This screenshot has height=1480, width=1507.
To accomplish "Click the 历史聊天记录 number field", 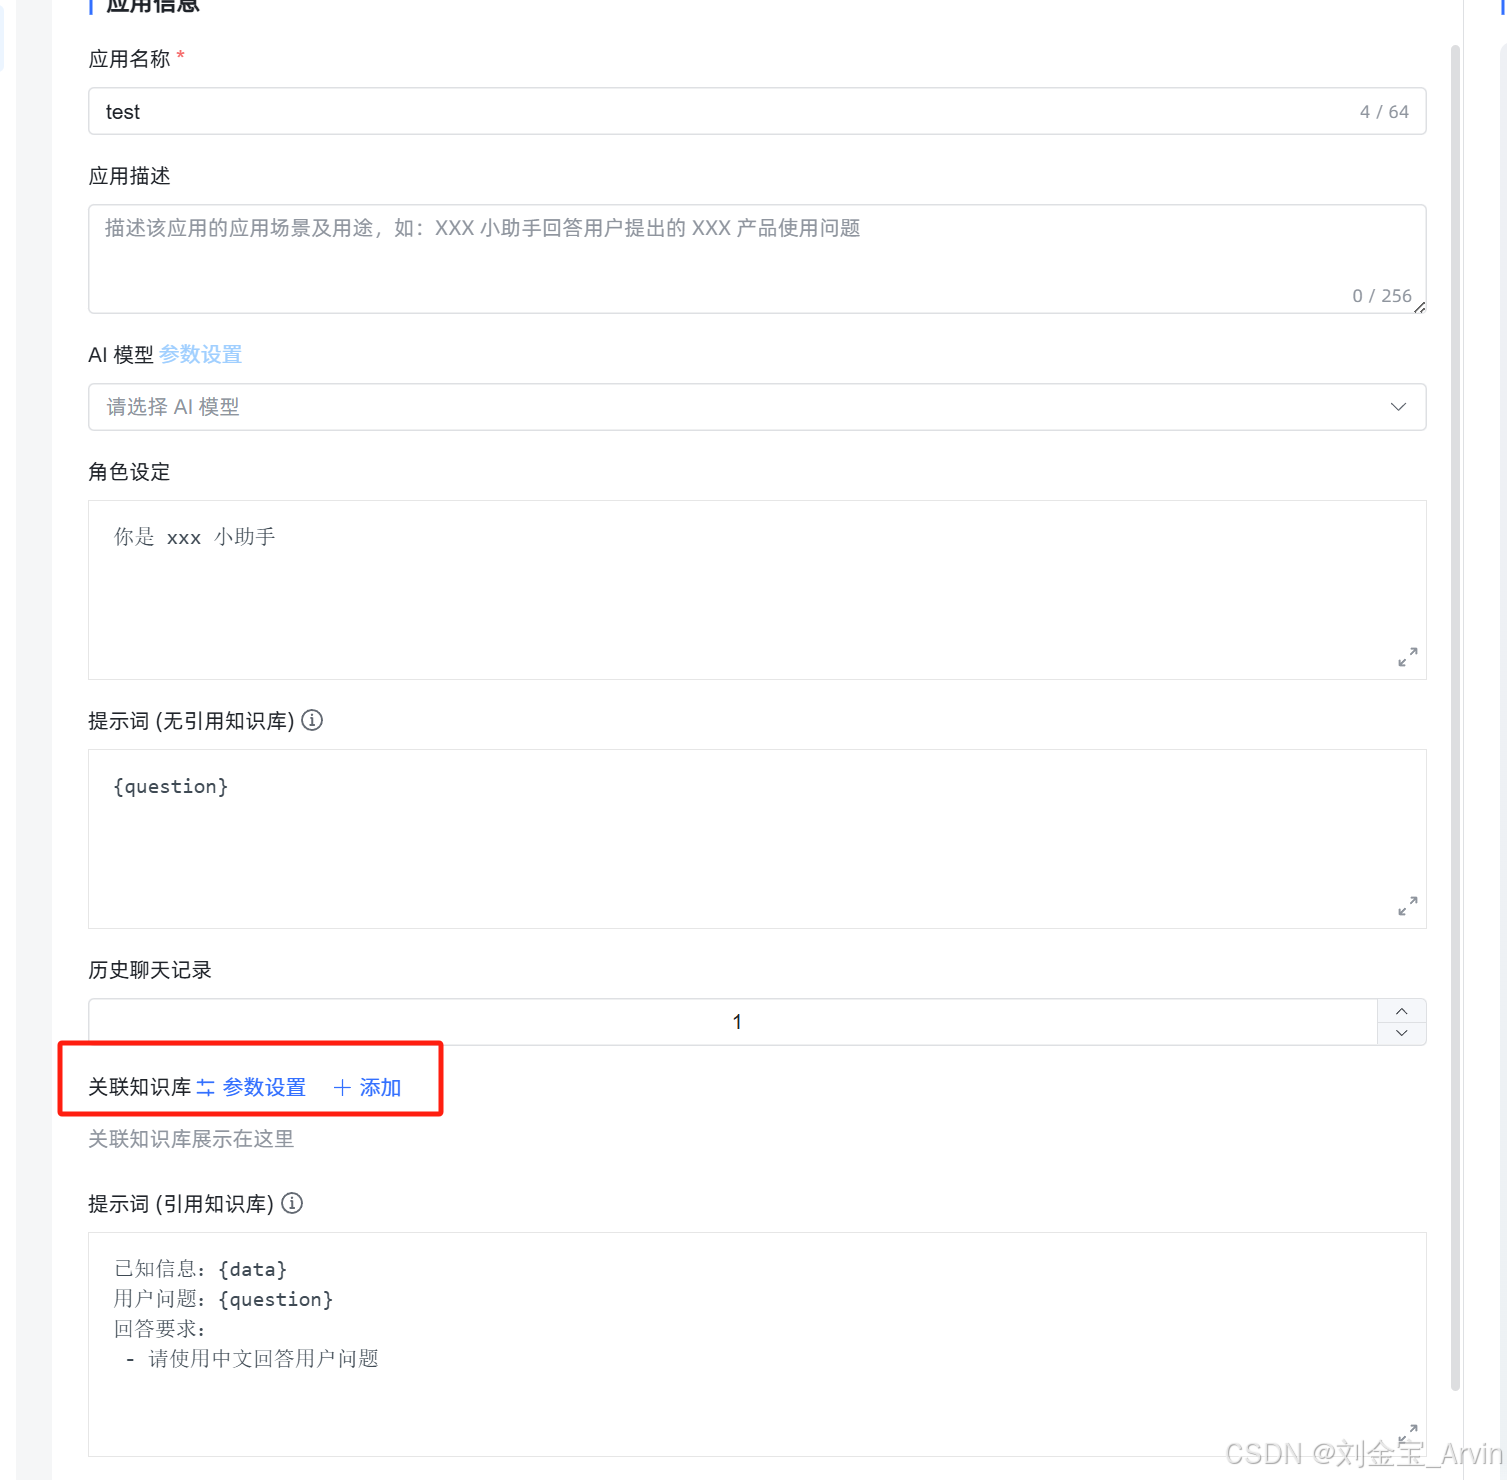I will click(x=733, y=1022).
